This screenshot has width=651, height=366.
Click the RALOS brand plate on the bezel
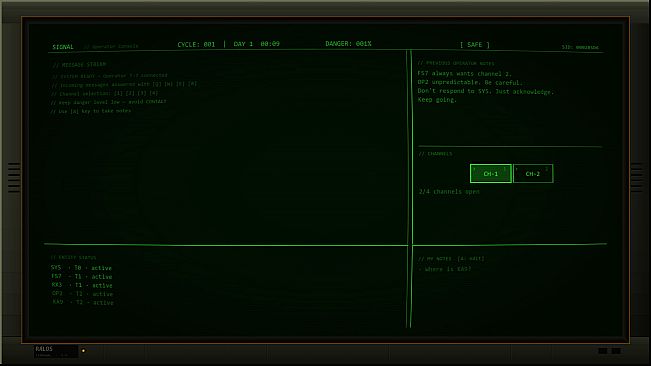coord(56,351)
